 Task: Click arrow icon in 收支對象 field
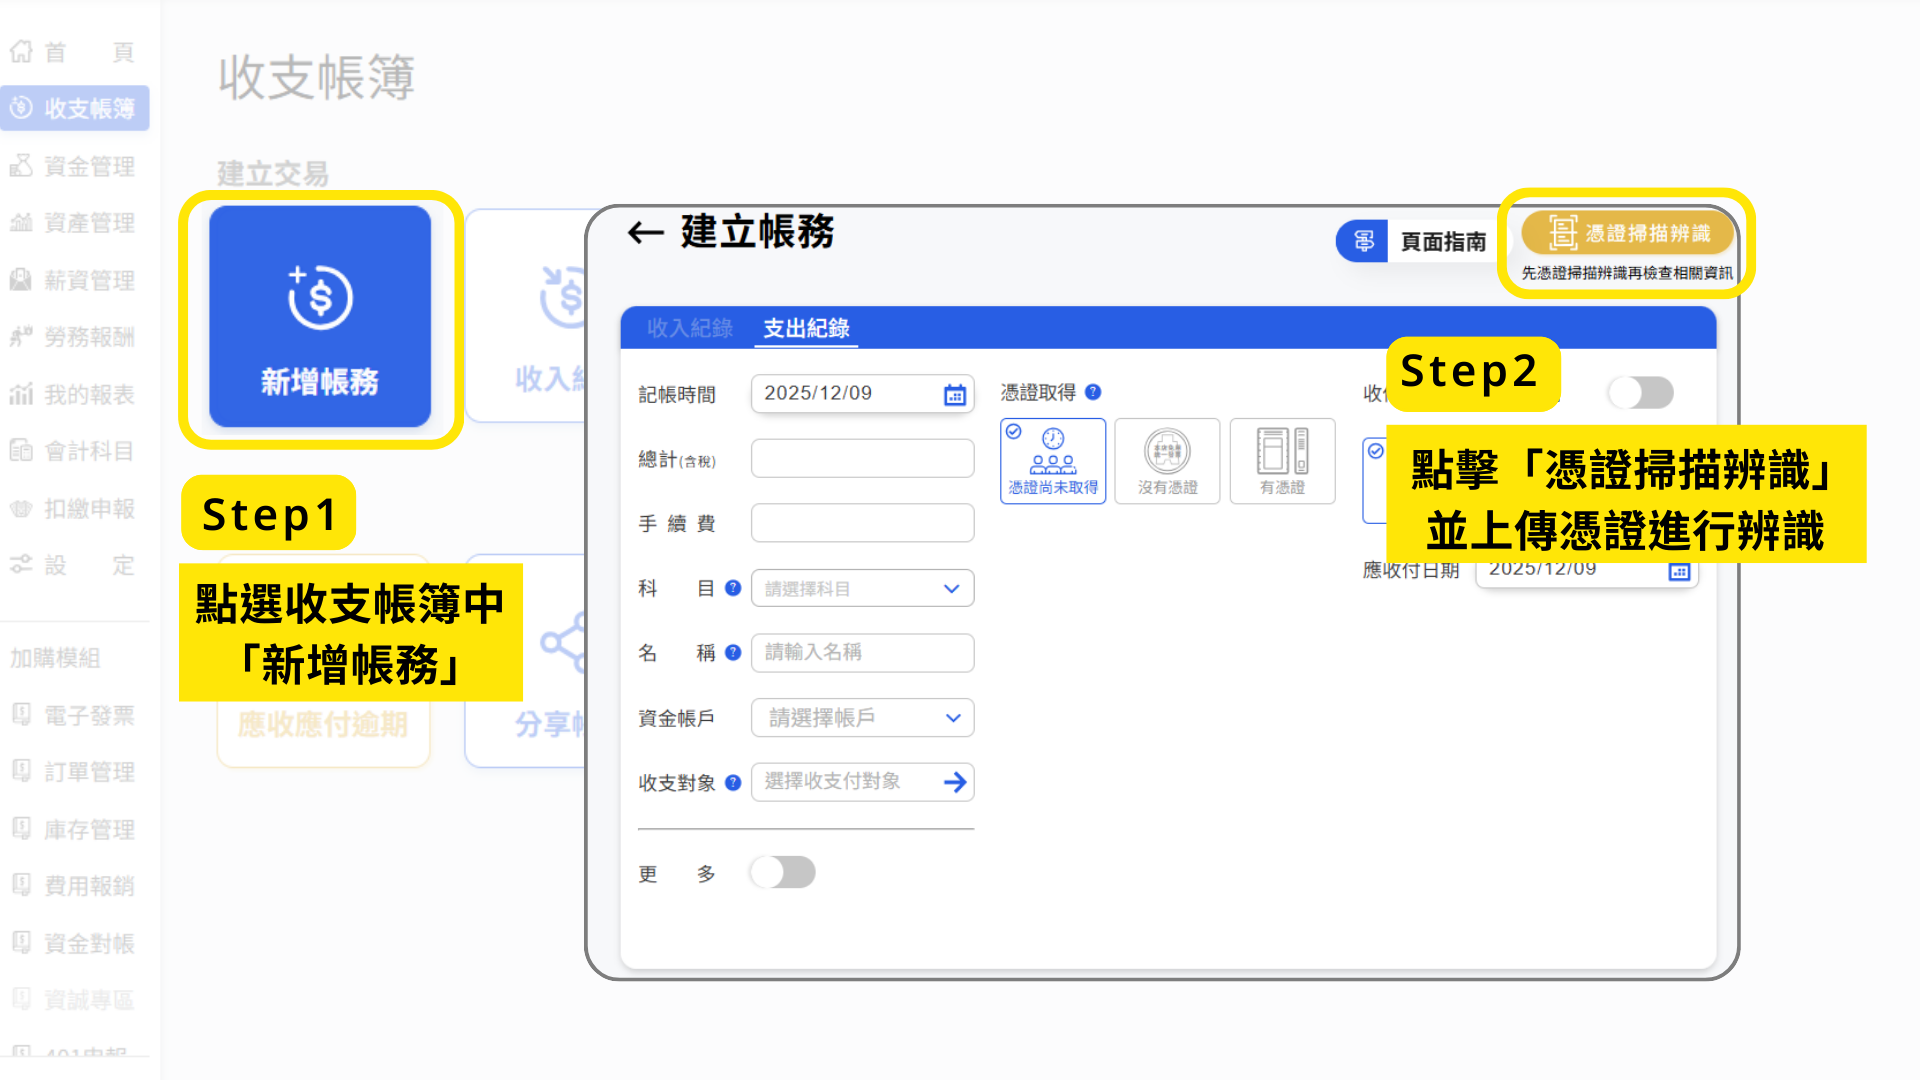click(x=955, y=782)
